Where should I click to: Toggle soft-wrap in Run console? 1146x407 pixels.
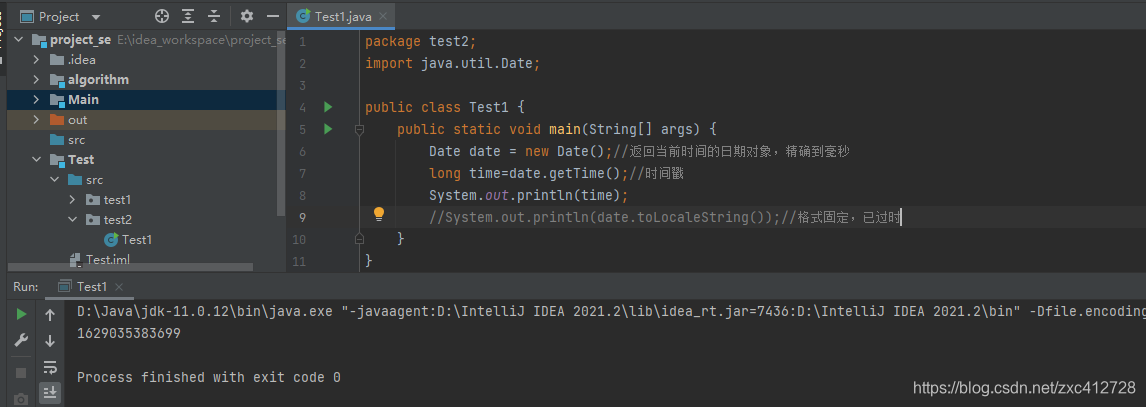[x=50, y=366]
